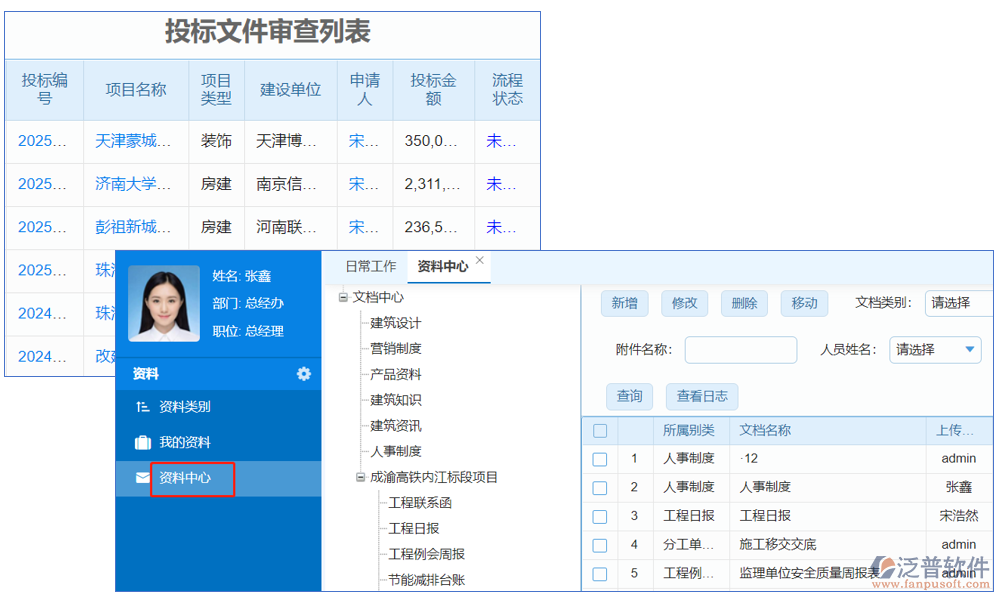This screenshot has width=1000, height=600.
Task: Click the 资料类别 list icon in sidebar
Action: [x=143, y=408]
